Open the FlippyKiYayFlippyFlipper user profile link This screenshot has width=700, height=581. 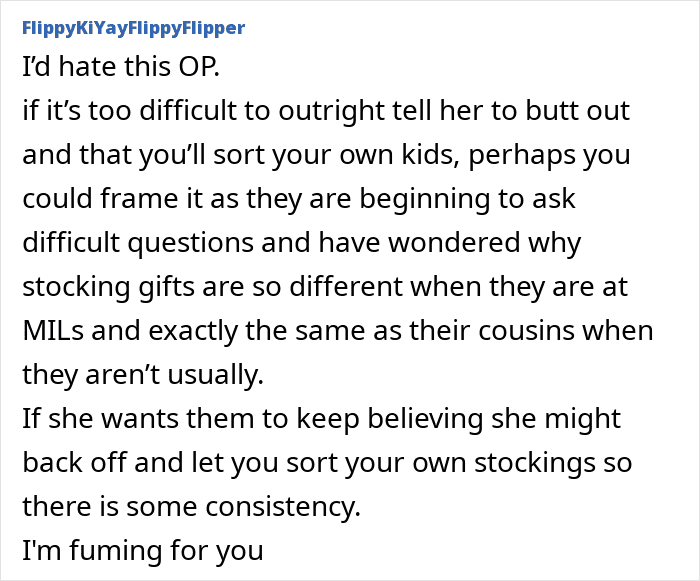(x=133, y=27)
